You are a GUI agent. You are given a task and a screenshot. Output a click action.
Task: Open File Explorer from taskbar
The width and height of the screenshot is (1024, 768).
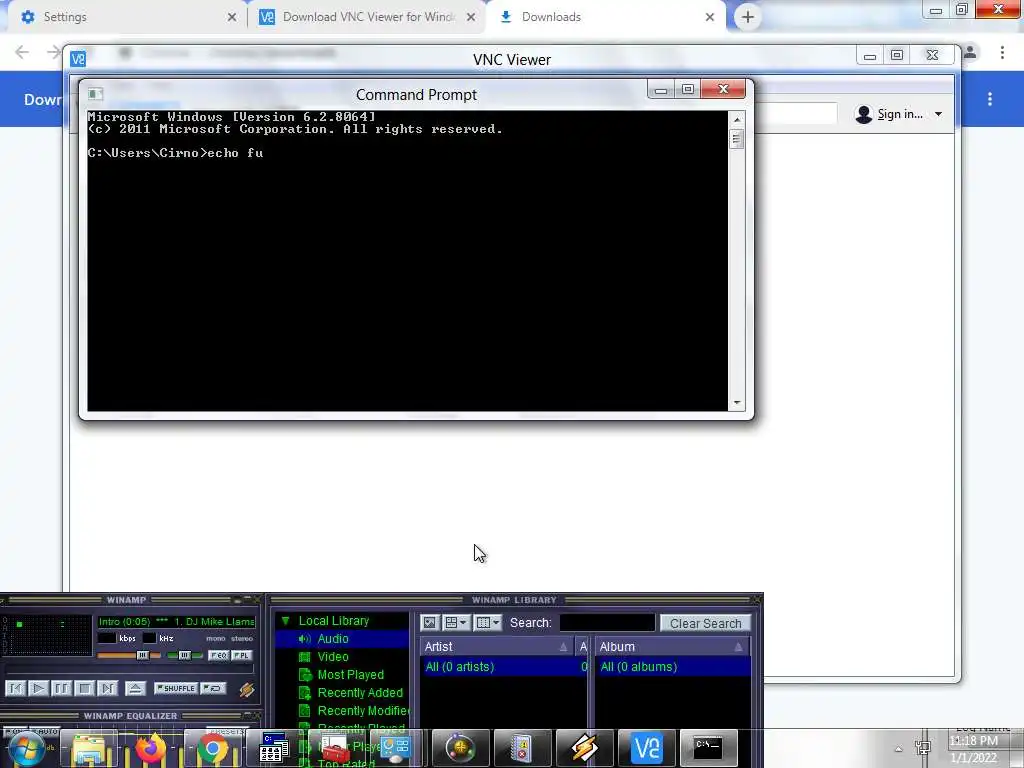click(x=89, y=748)
